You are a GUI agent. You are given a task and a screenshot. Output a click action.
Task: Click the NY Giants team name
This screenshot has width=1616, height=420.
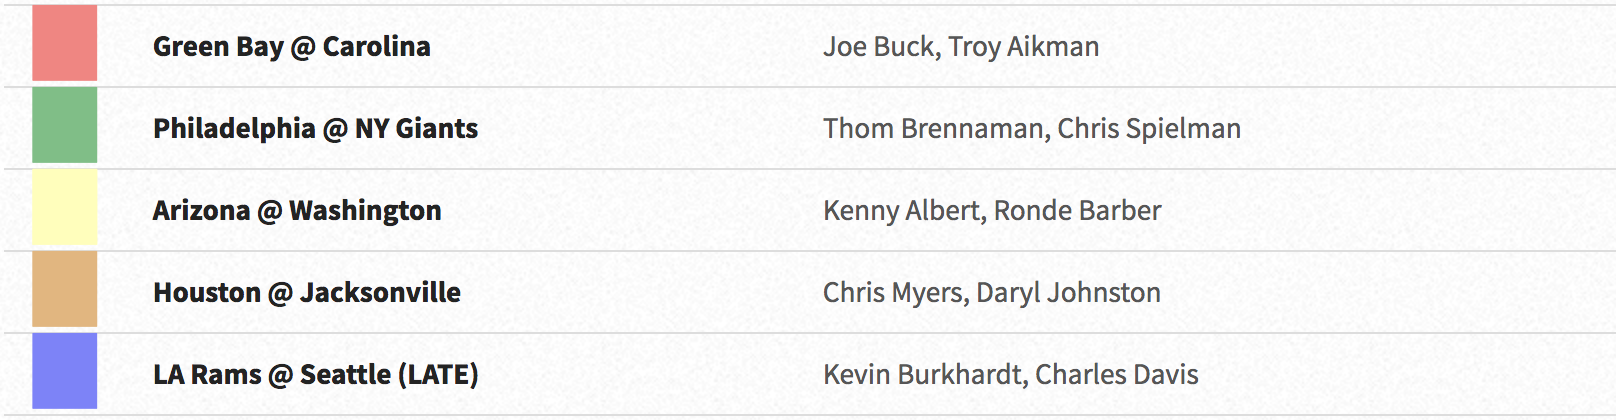tap(416, 129)
